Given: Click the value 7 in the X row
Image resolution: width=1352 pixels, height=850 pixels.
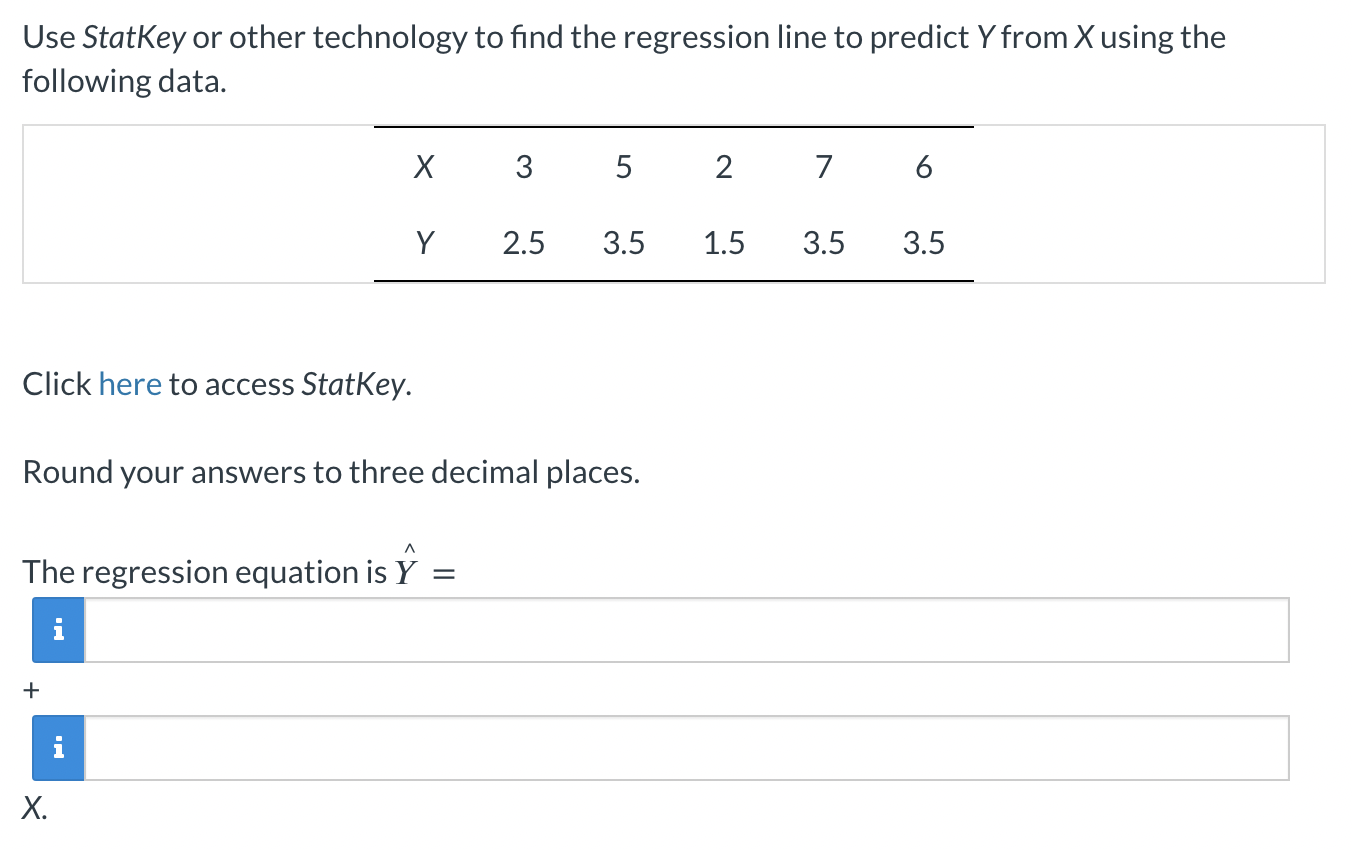Looking at the screenshot, I should click(824, 167).
